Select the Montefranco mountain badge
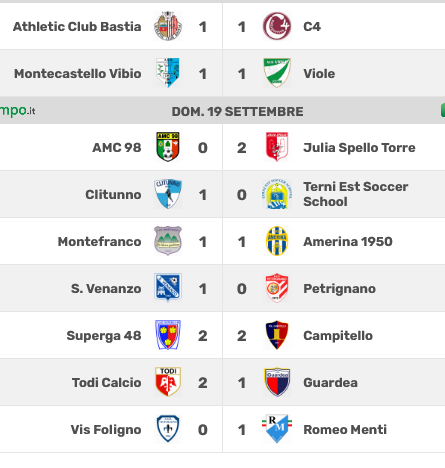The width and height of the screenshot is (445, 468). point(168,241)
